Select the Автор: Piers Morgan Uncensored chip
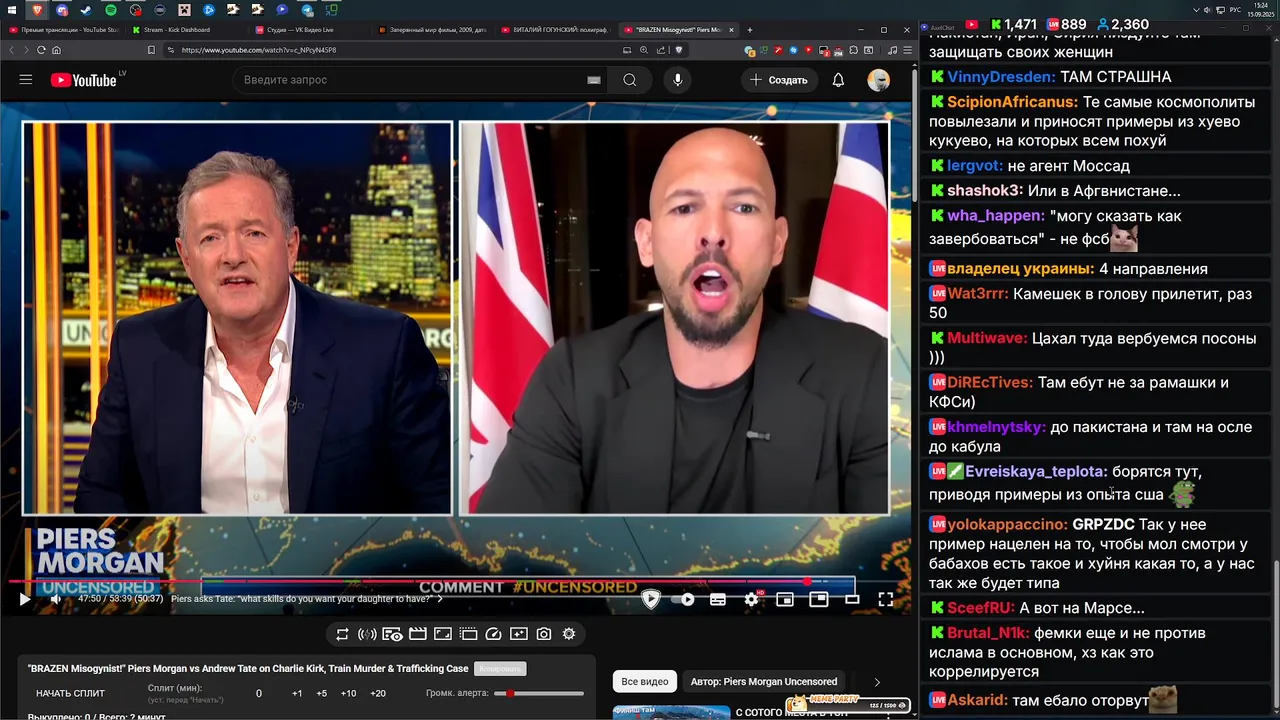 763,681
